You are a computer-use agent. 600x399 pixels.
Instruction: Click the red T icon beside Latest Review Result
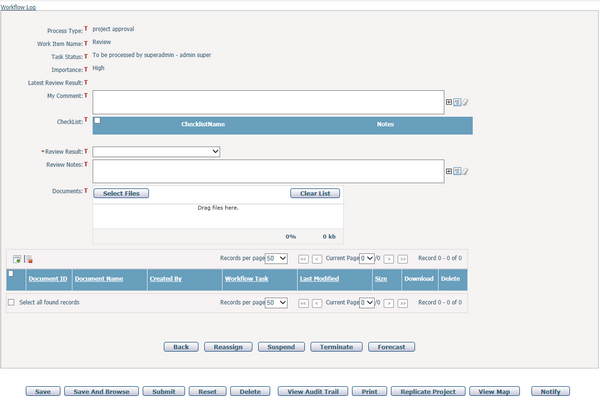point(86,82)
